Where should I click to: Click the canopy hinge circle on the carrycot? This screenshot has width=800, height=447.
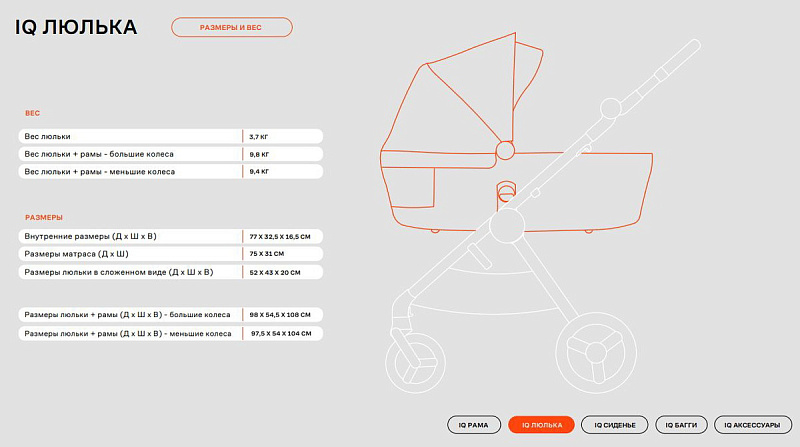[x=506, y=150]
